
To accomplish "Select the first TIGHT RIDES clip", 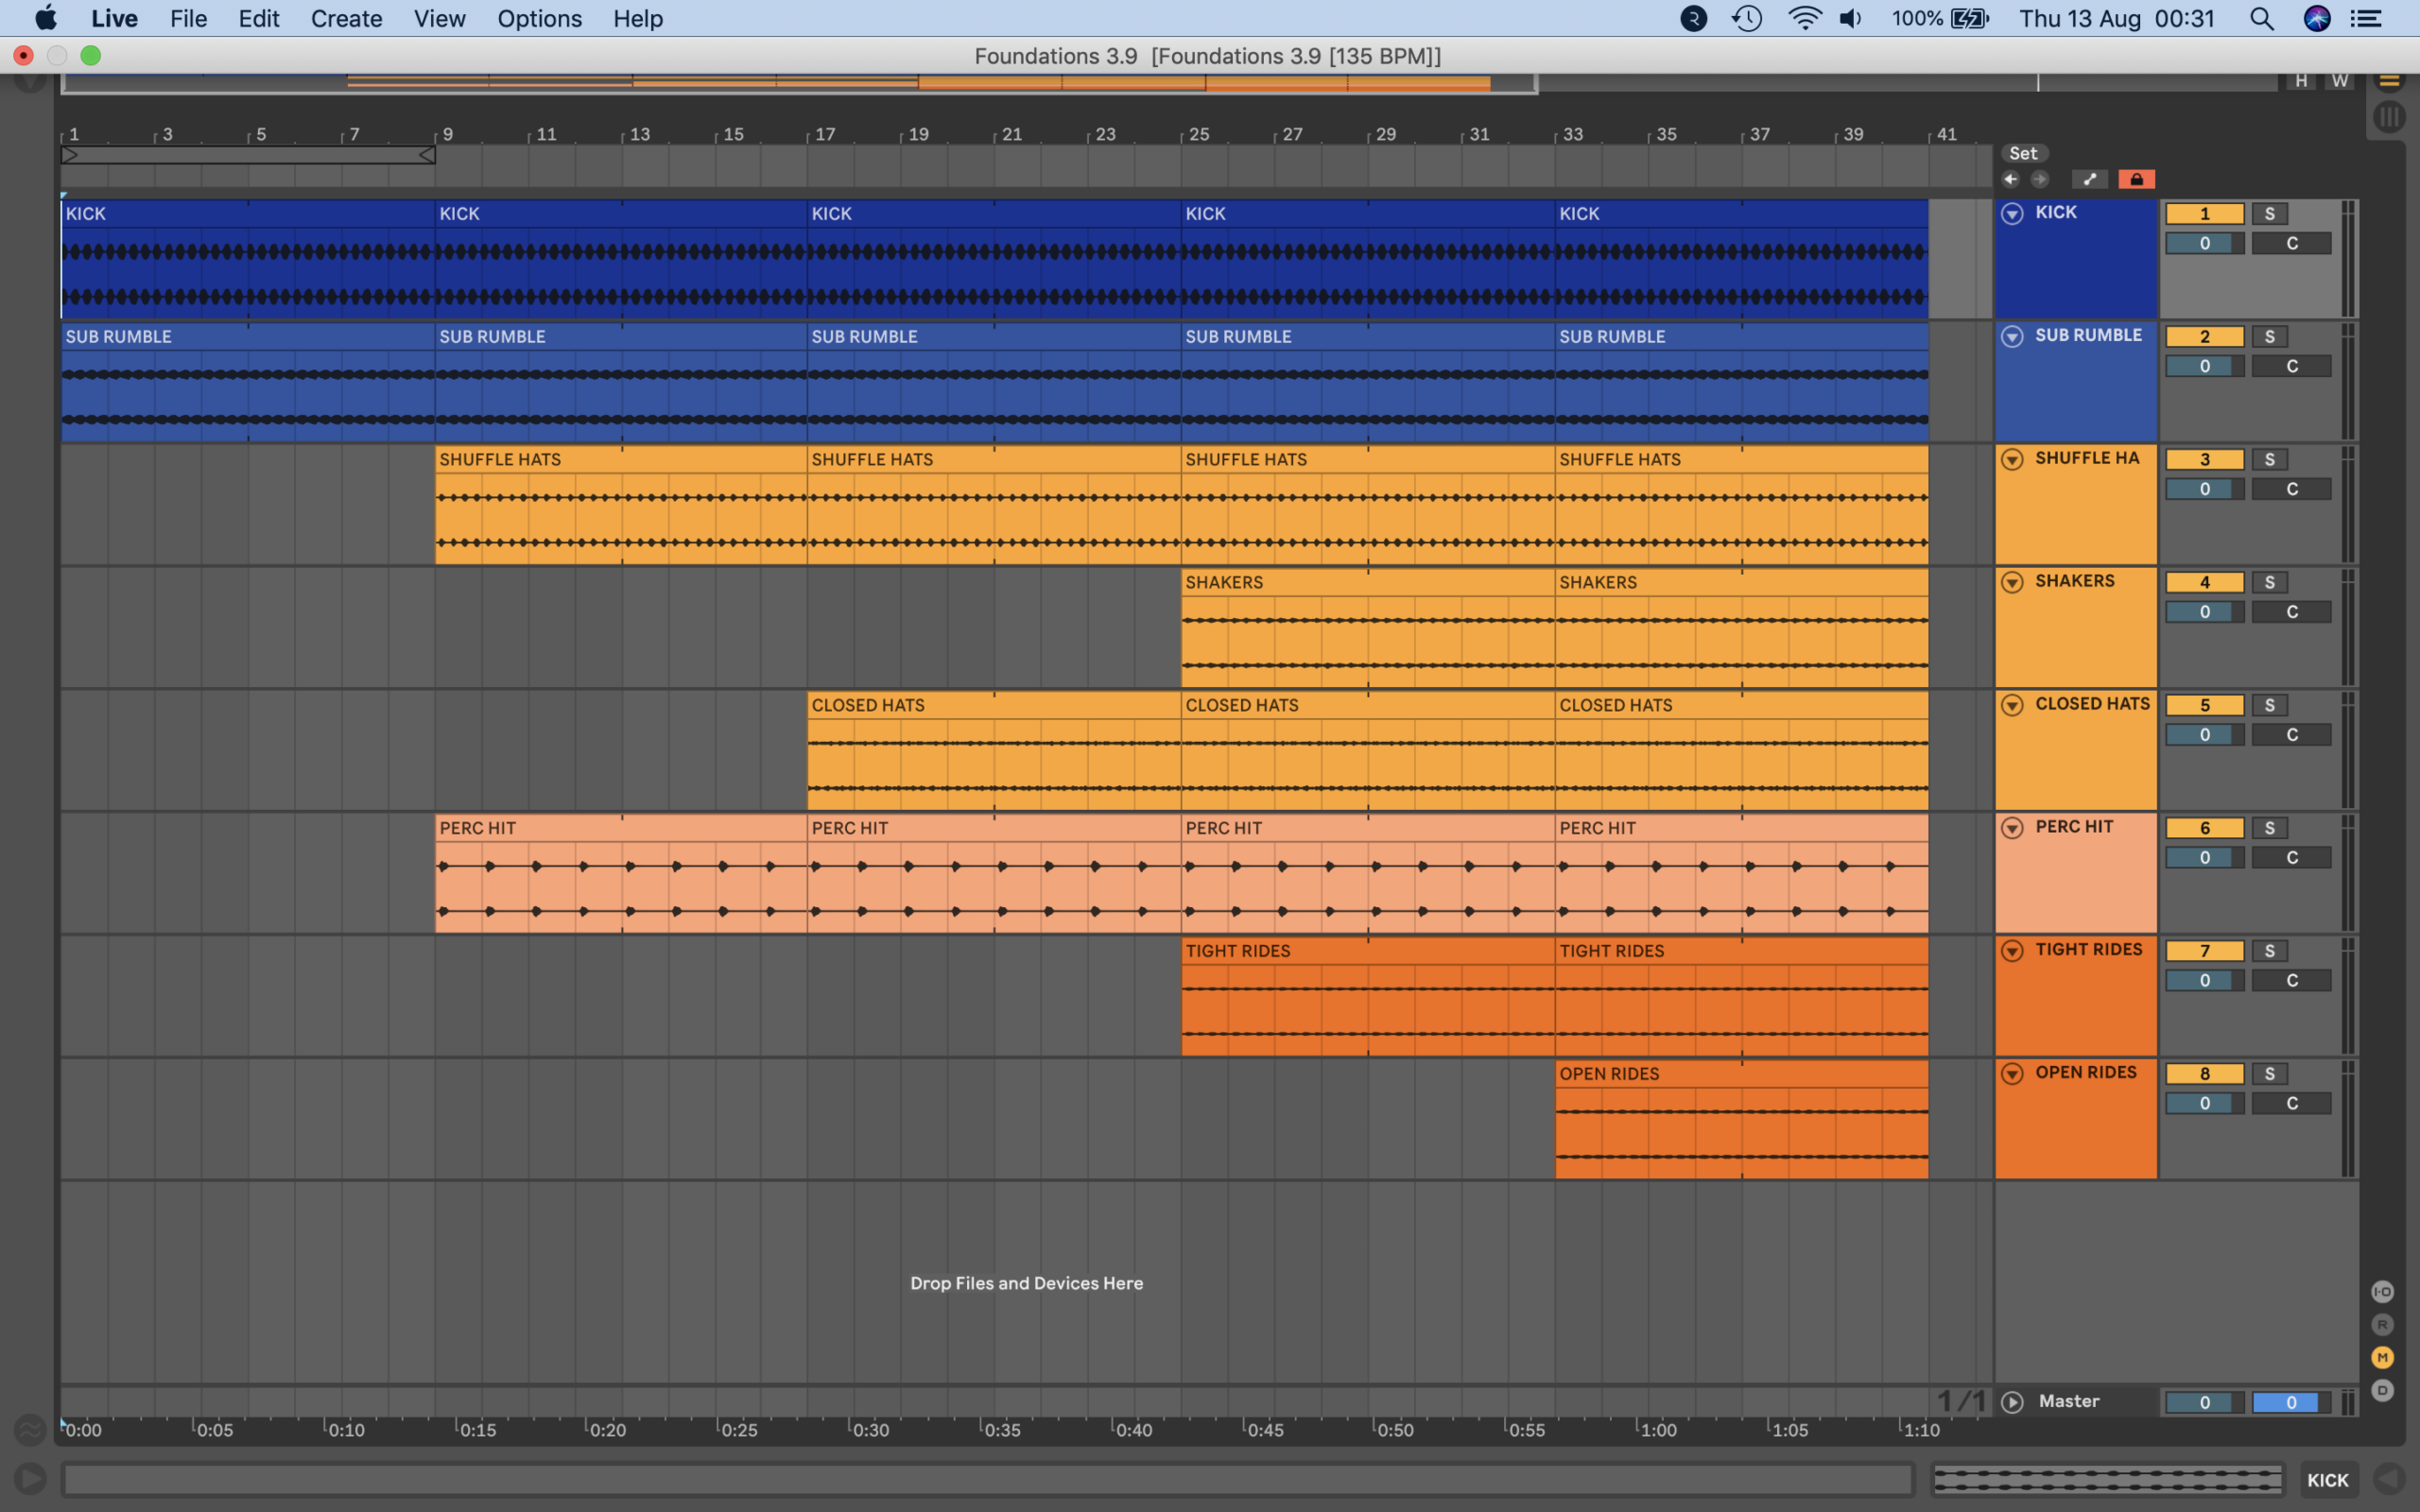I will (x=1368, y=996).
